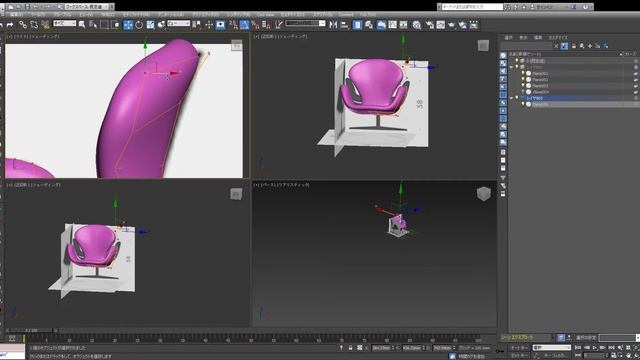
Task: Open the Render Setup dialog
Action: (x=429, y=25)
